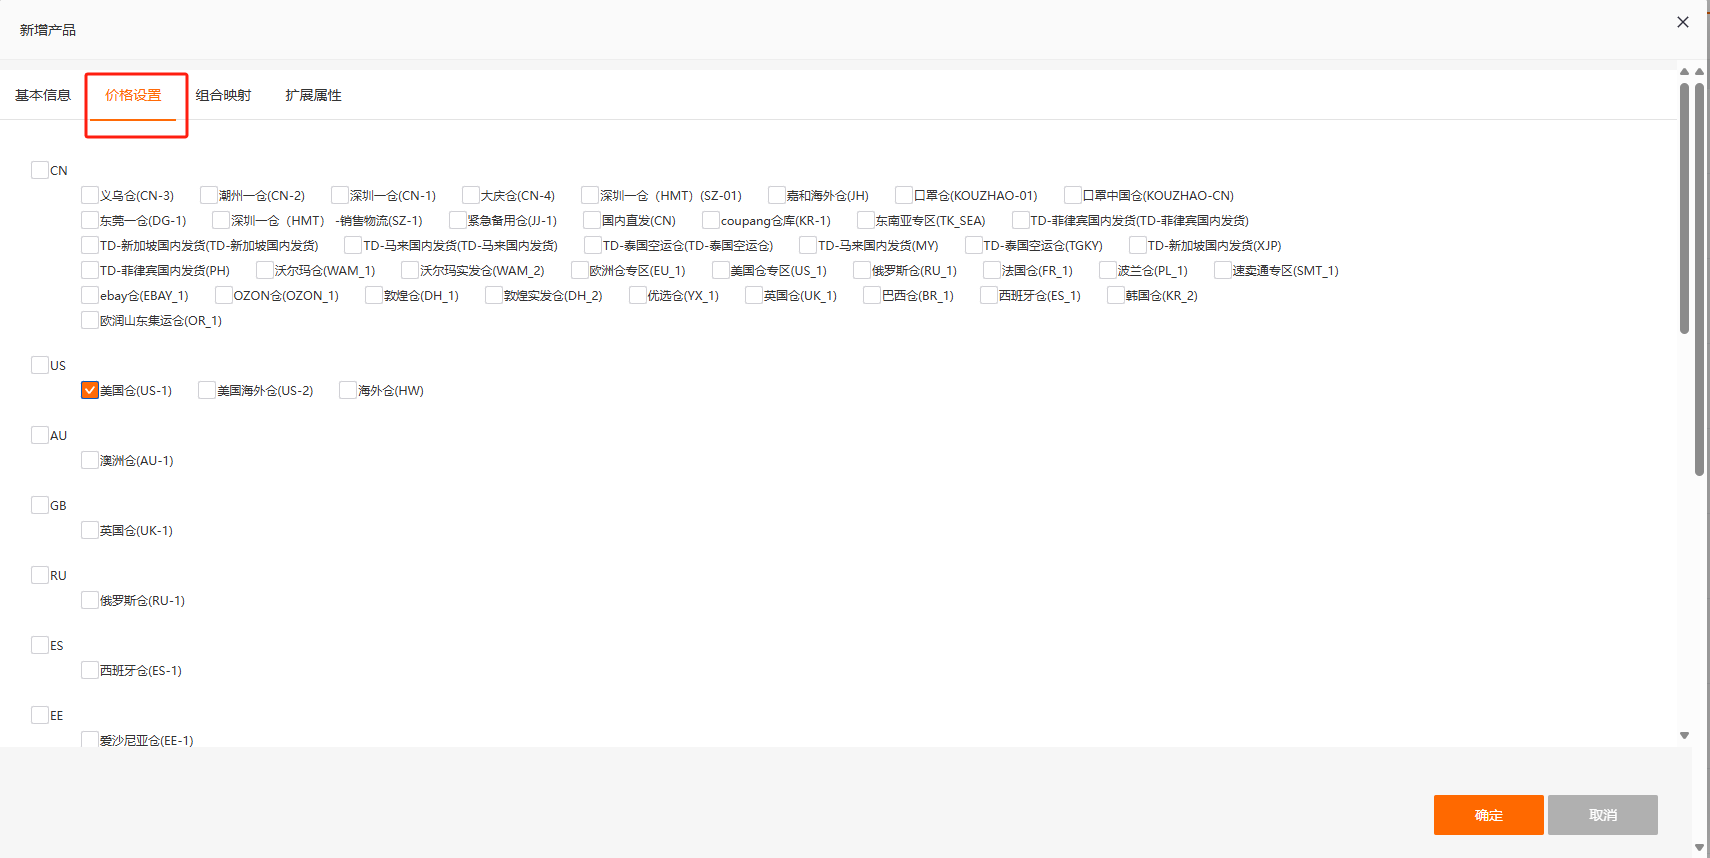Switch to the 组合映射 tab
This screenshot has width=1710, height=858.
223,95
